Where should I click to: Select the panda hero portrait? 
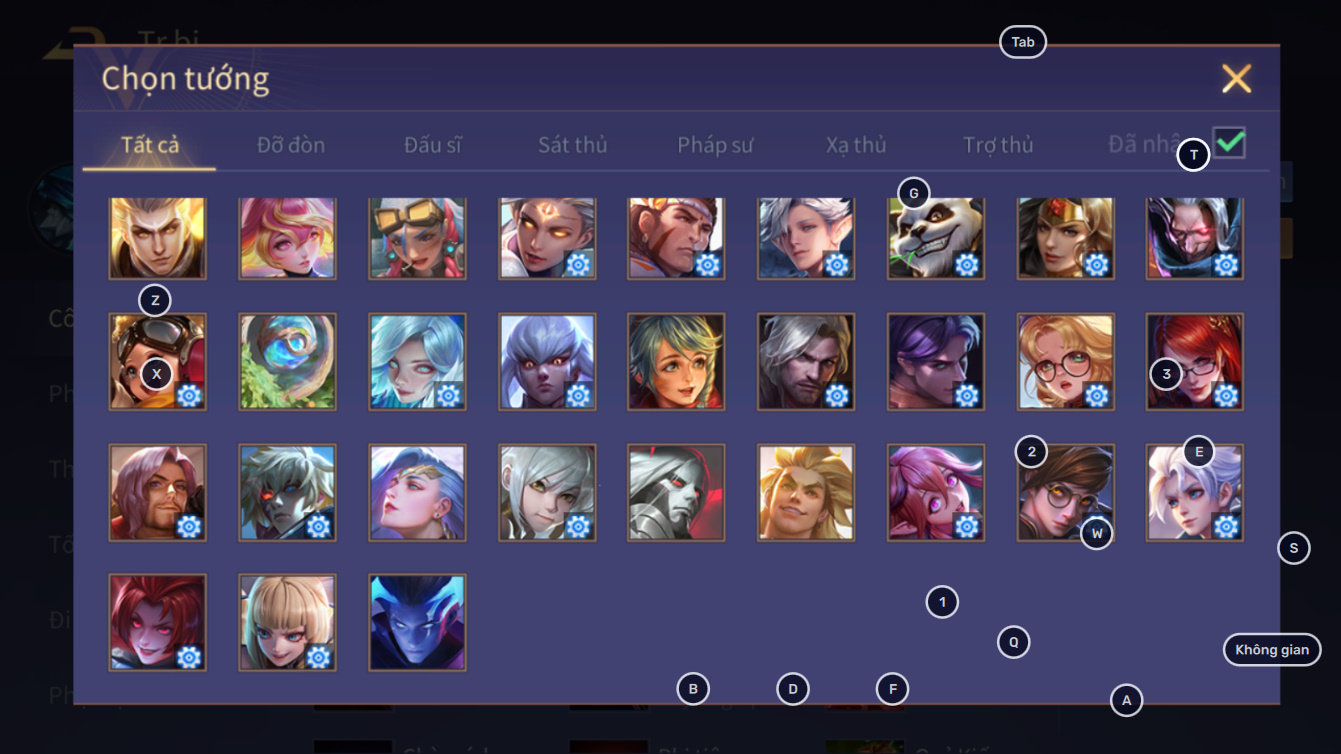point(936,238)
